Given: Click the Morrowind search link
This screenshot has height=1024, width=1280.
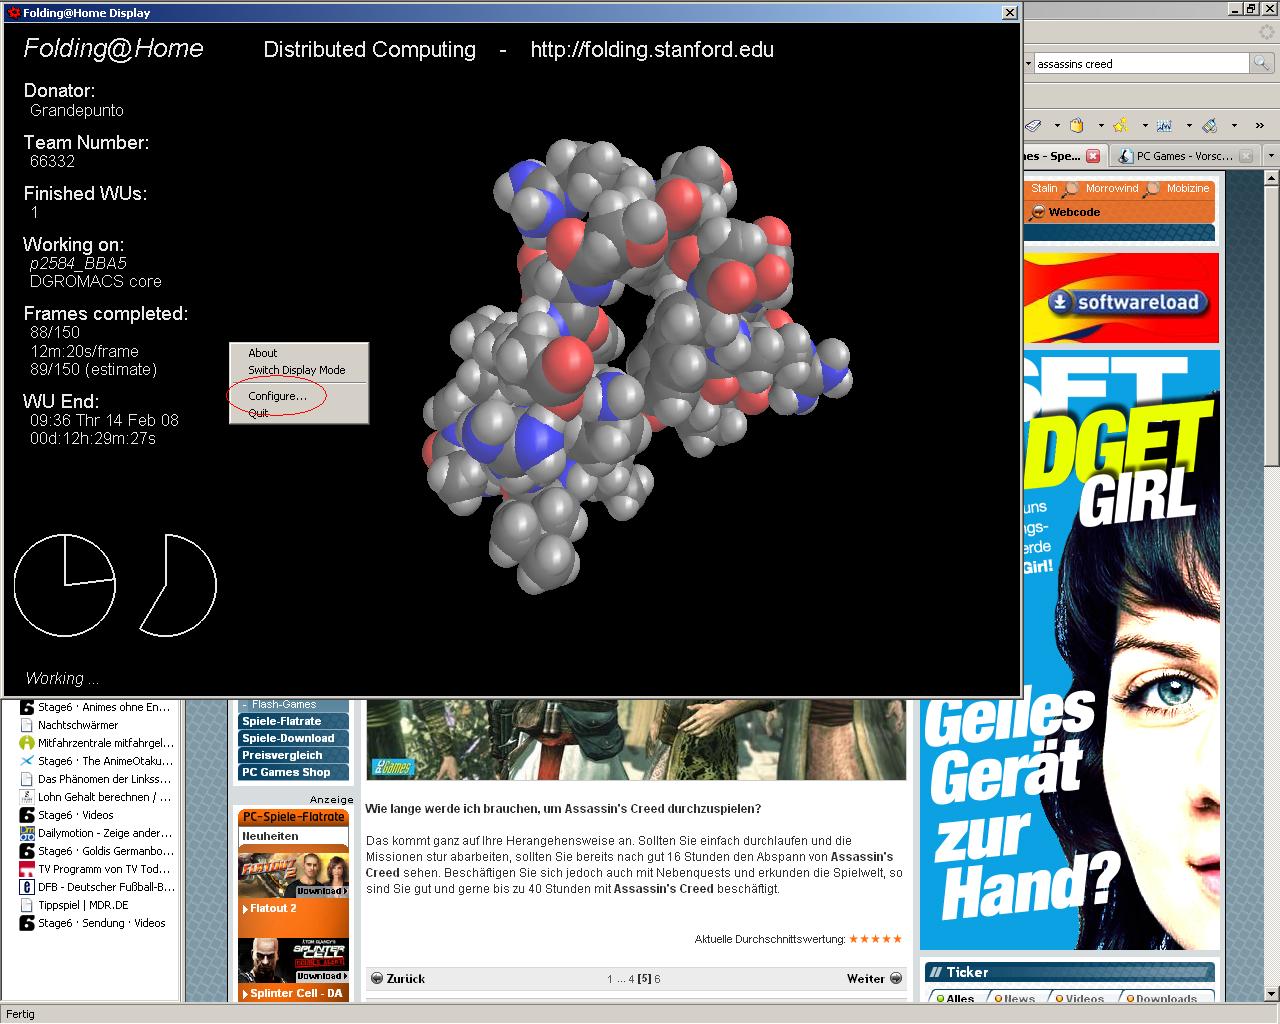Looking at the screenshot, I should coord(1112,188).
